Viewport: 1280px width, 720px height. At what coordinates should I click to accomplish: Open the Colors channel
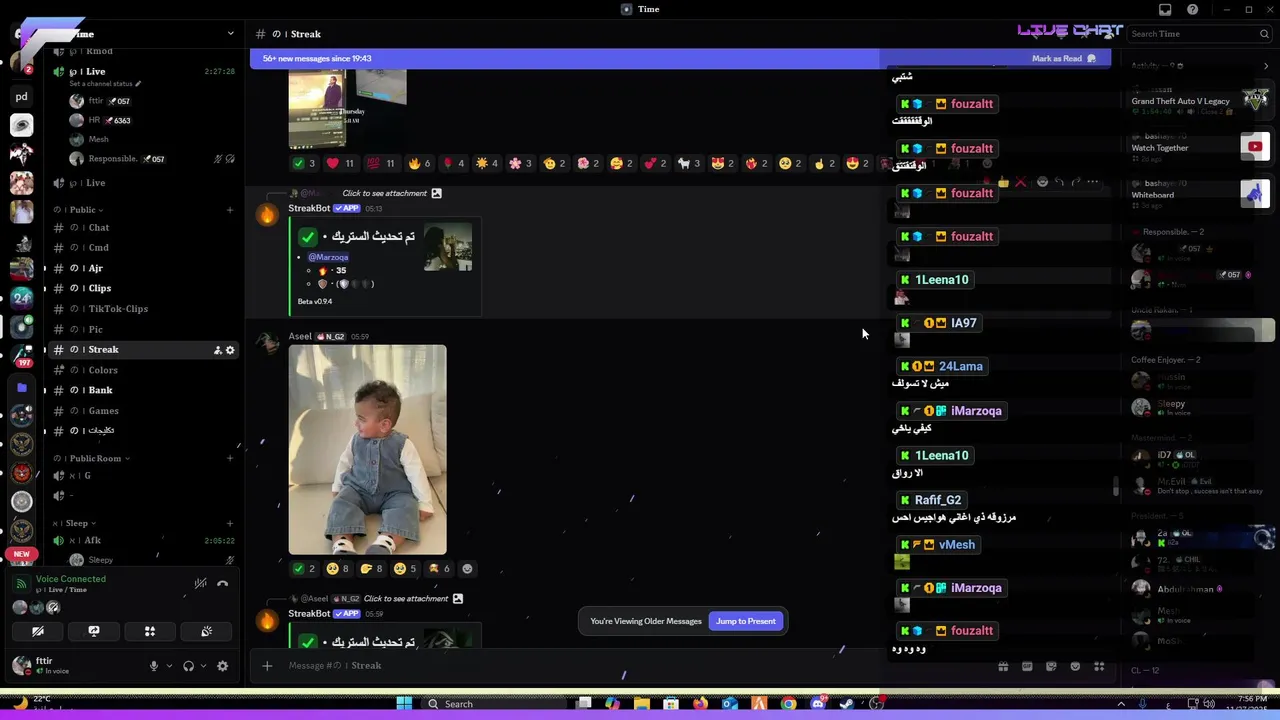coord(142,370)
